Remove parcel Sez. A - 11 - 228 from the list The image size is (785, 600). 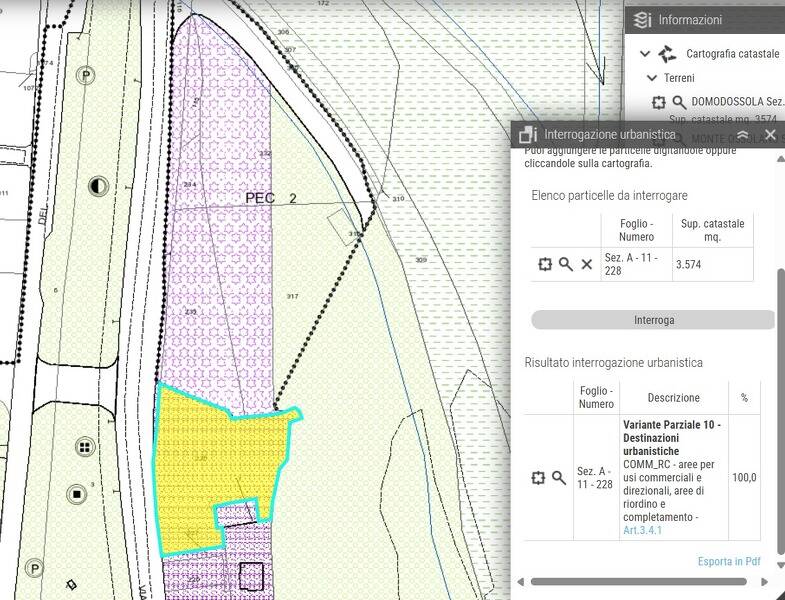[x=587, y=264]
